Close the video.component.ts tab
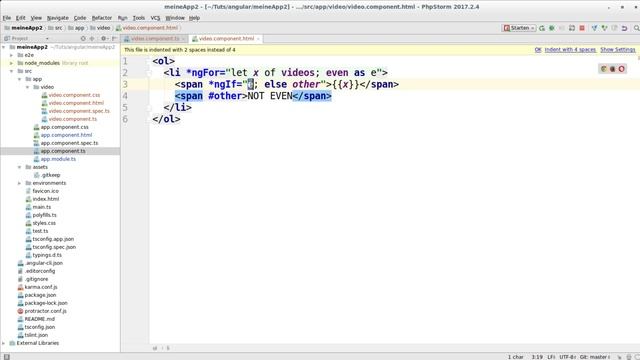This screenshot has width=640, height=360. pos(184,39)
